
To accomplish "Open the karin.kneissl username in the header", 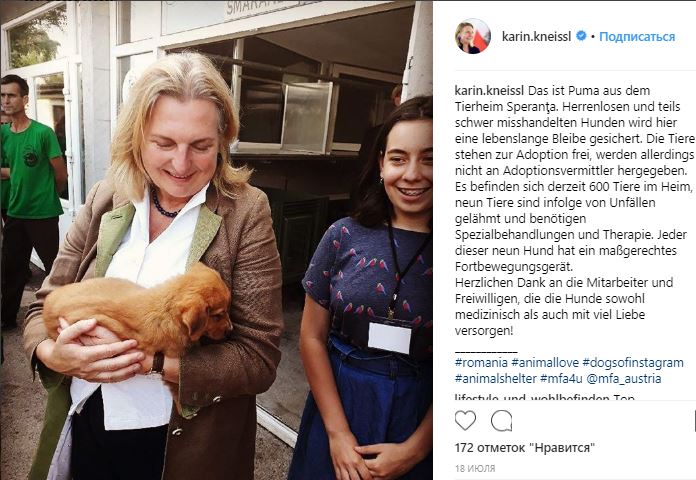I will click(x=536, y=36).
